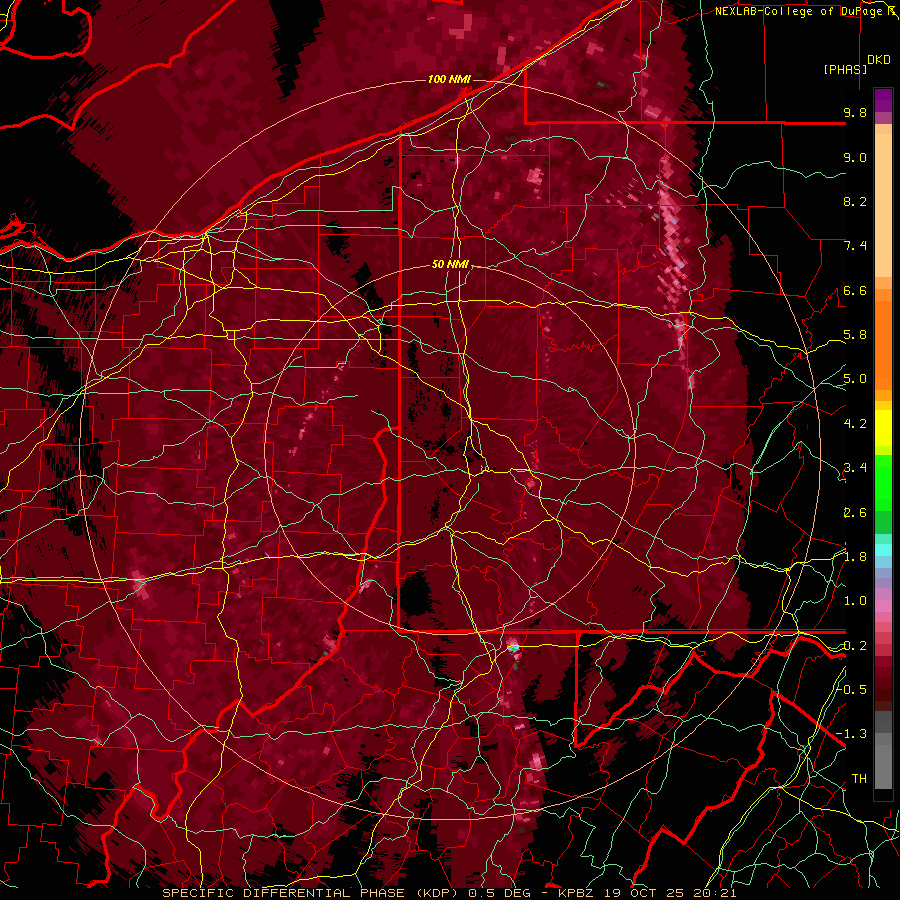The image size is (900, 900).
Task: Click the 6.6 scale value
Action: coord(855,290)
